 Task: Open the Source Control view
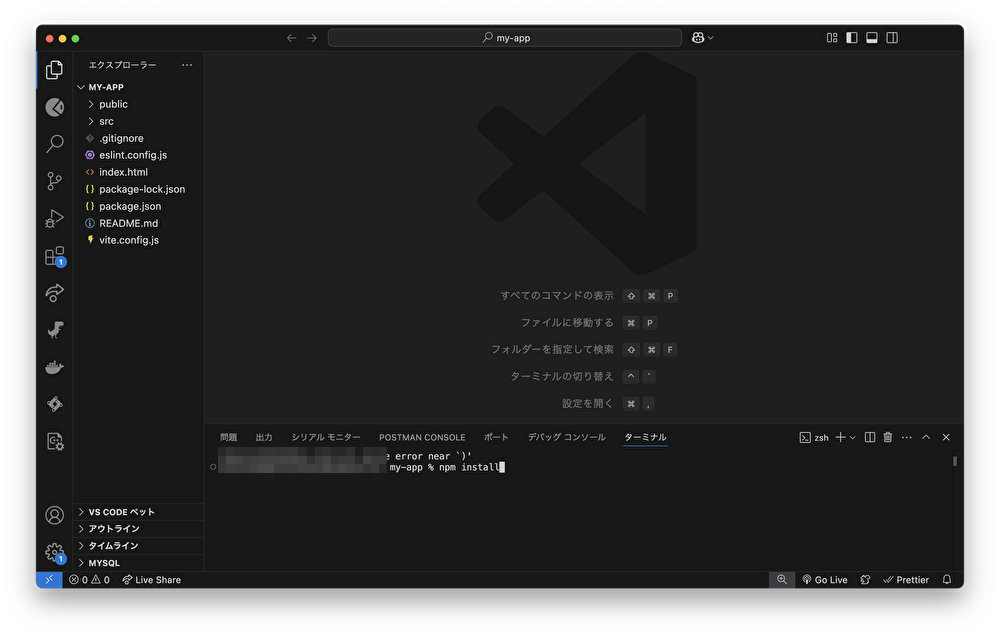pos(55,181)
